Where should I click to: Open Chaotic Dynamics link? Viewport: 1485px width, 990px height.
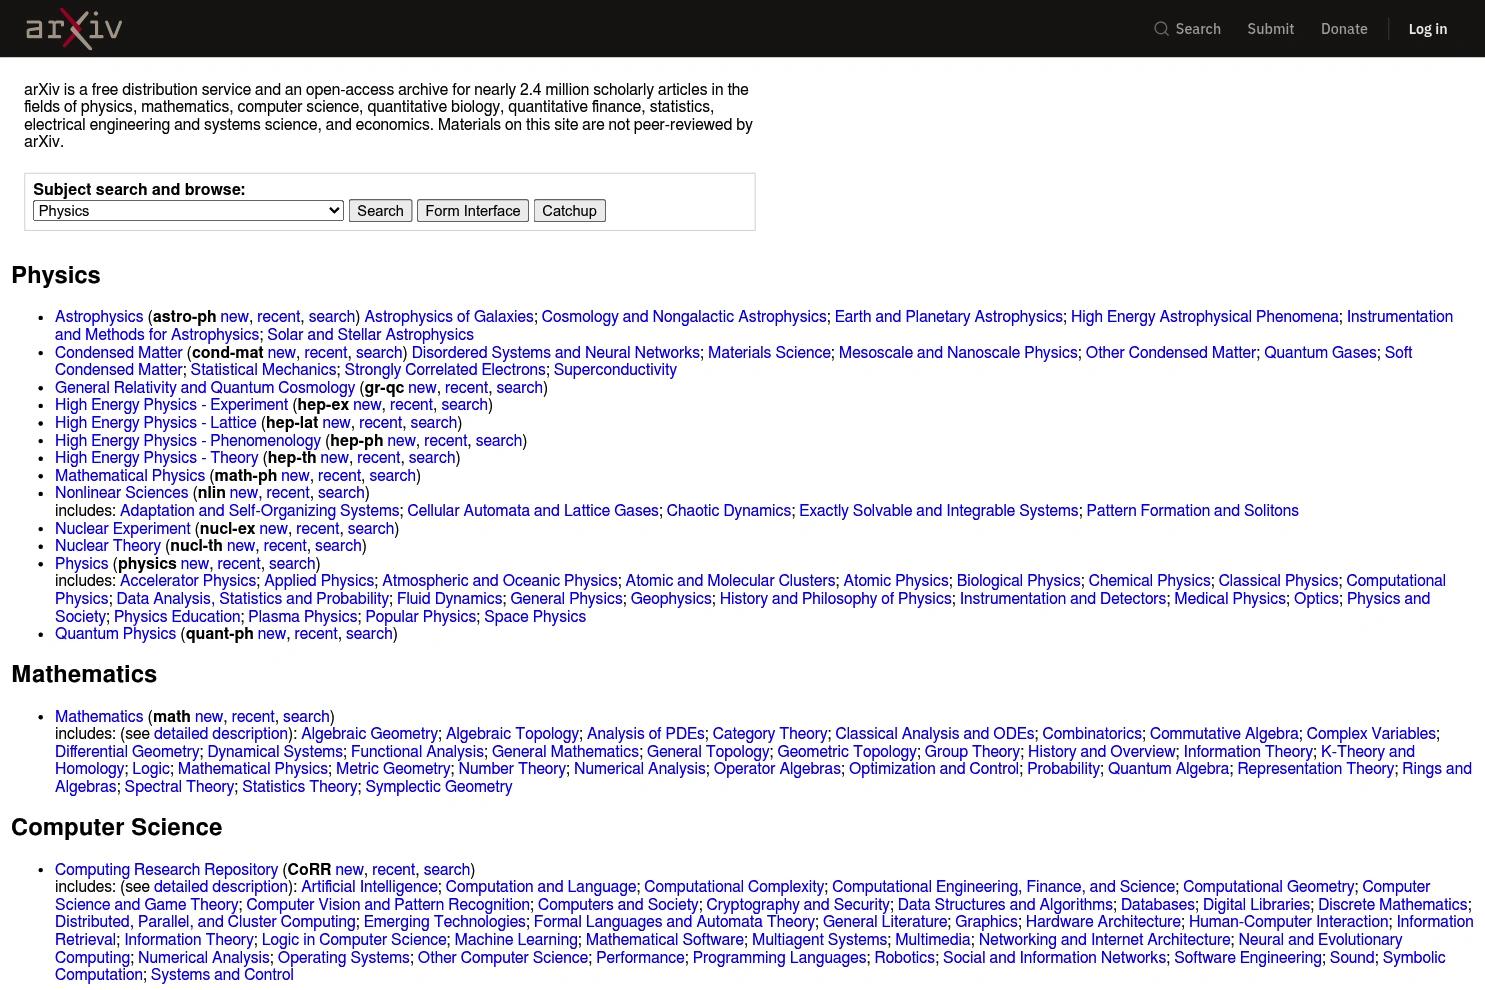coord(729,511)
